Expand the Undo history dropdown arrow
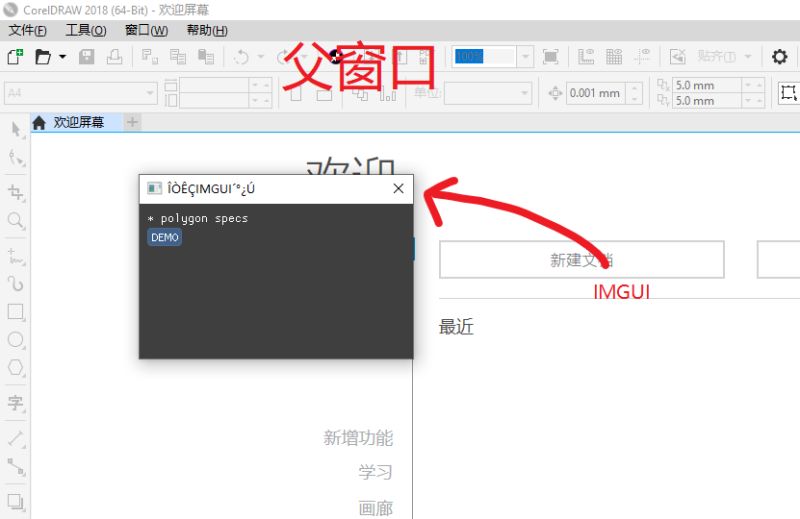 pyautogui.click(x=261, y=57)
